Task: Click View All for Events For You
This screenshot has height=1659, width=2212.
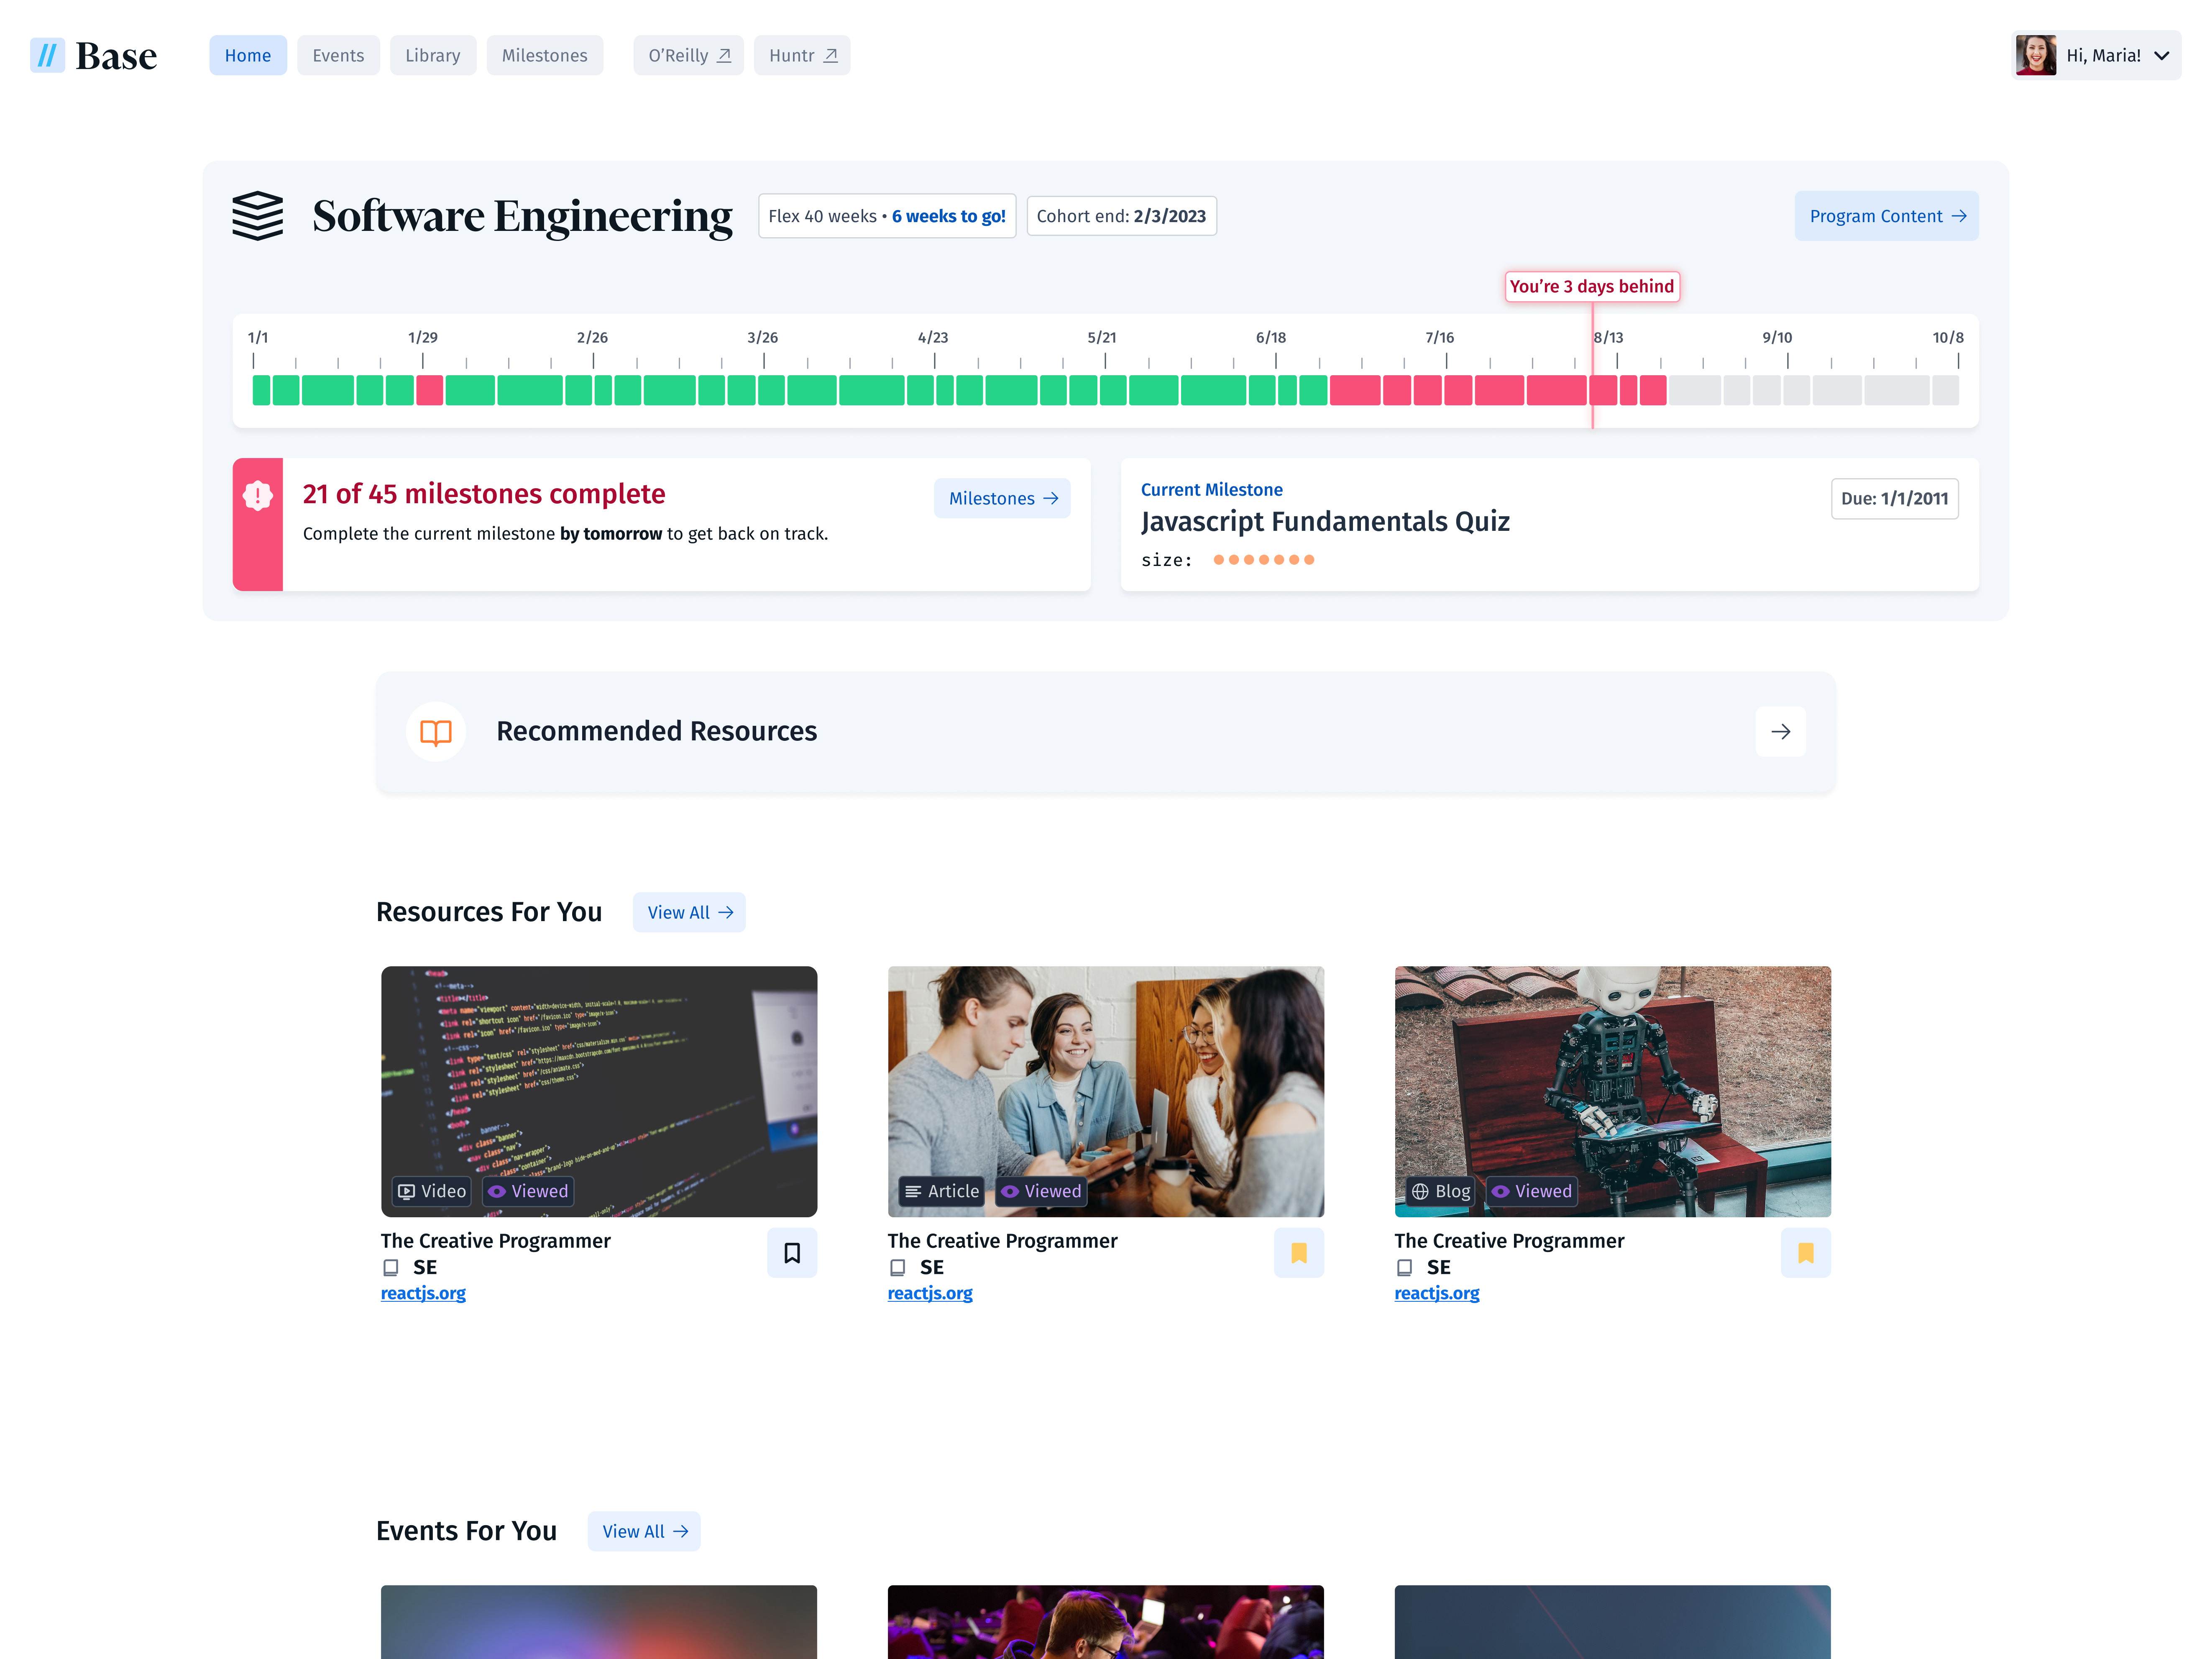Action: click(644, 1531)
